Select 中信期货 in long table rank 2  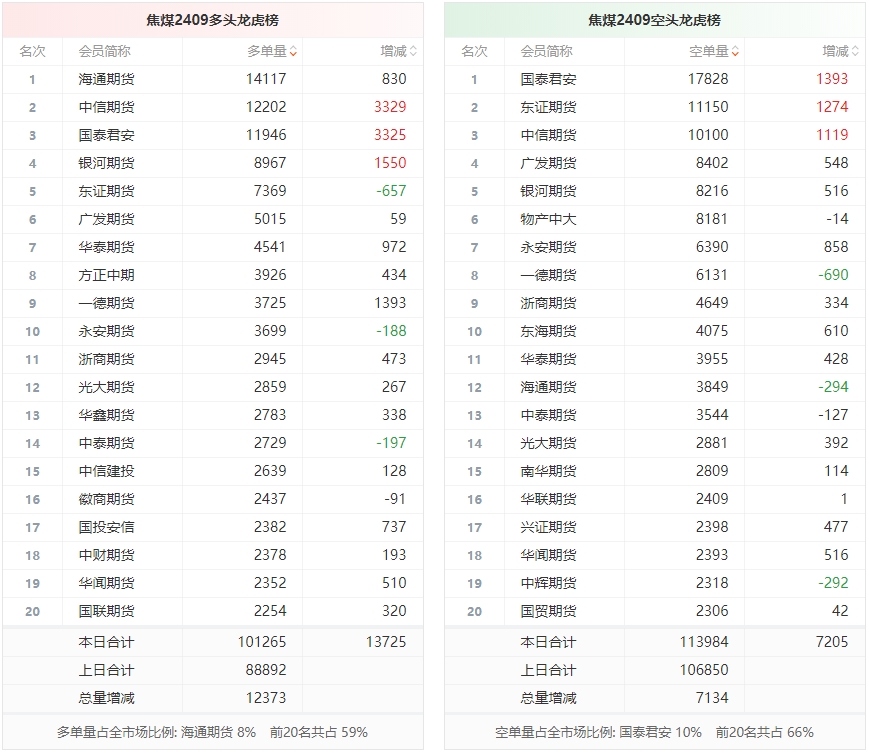[106, 107]
